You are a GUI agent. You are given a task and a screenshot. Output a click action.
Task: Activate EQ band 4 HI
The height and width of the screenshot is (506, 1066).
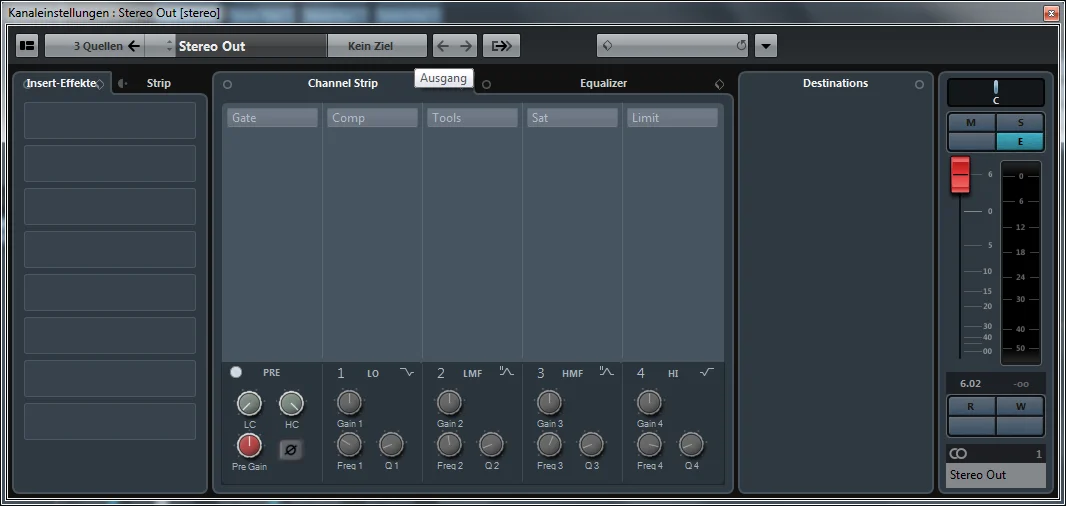tap(640, 373)
